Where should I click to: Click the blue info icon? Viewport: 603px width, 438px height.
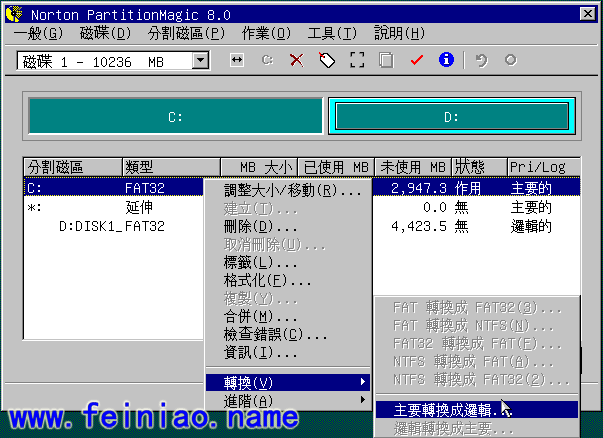pos(446,60)
